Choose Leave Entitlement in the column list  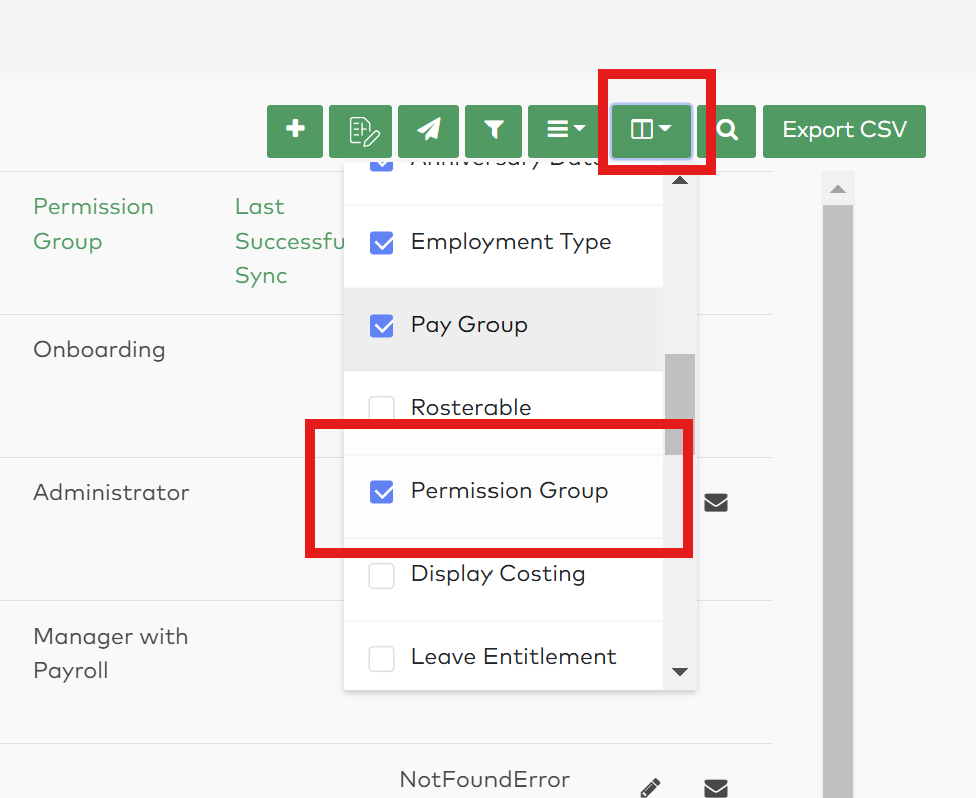[x=513, y=657]
